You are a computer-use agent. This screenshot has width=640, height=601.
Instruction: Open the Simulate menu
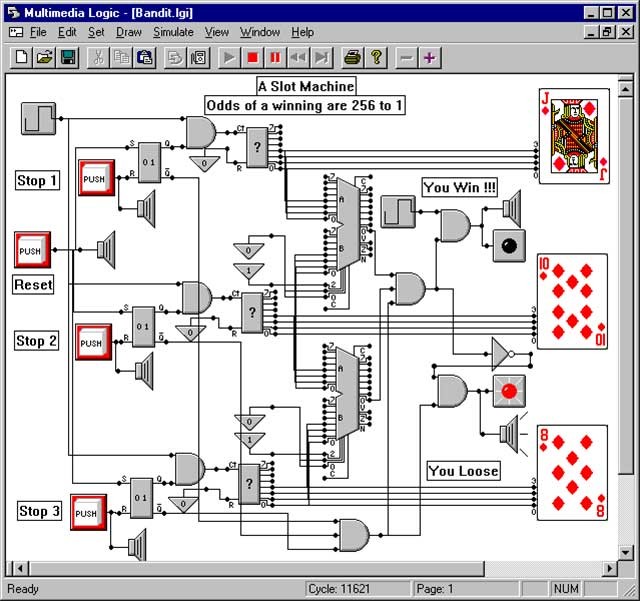173,32
